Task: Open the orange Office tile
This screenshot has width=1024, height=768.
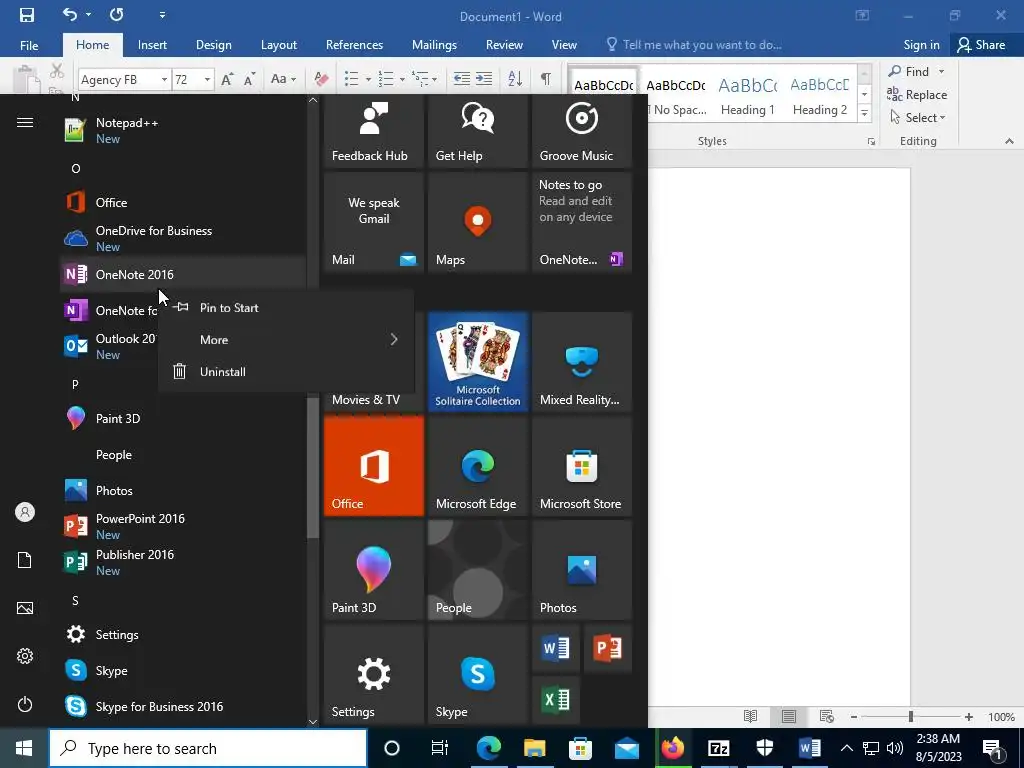Action: pos(374,466)
